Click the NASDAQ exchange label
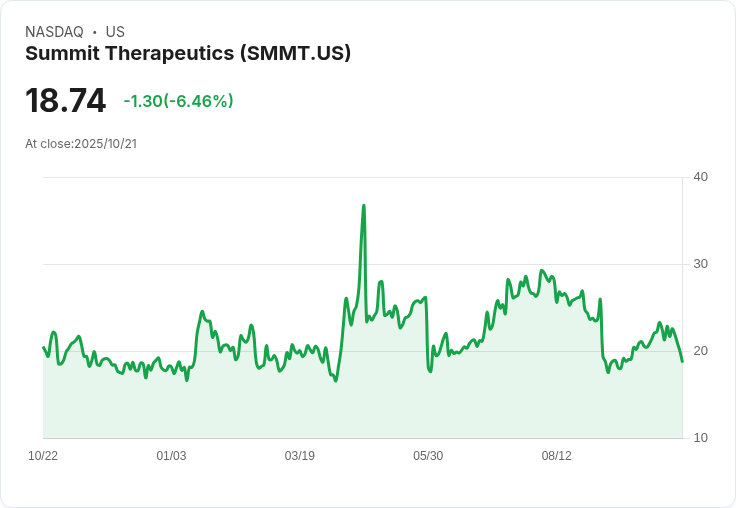Viewport: 736px width, 508px height. [54, 32]
